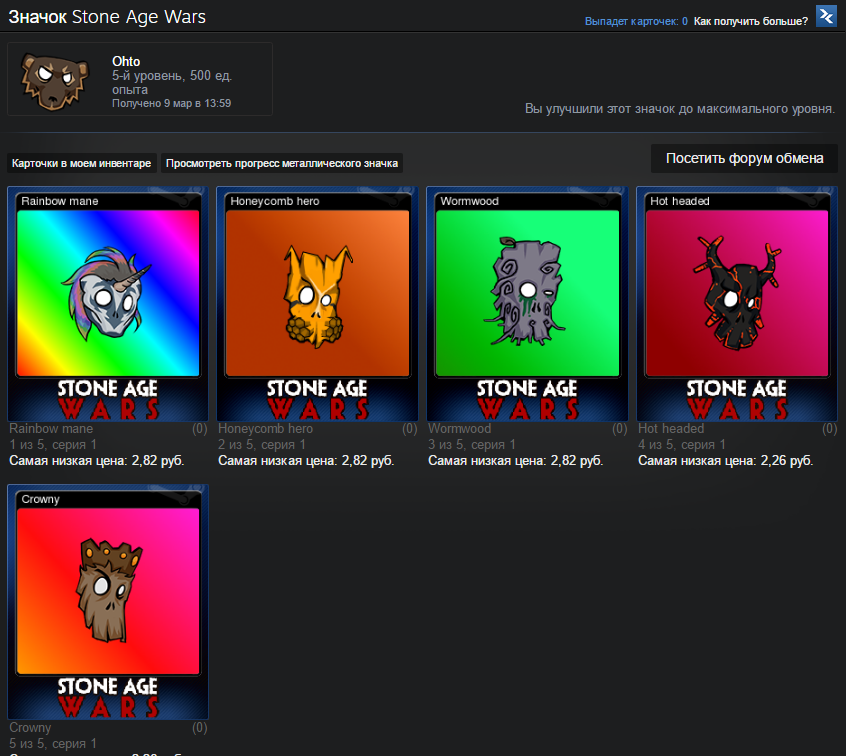The width and height of the screenshot is (846, 756).
Task: Click the blue arrow icon beside 'Как получить больше?'
Action: 826,16
